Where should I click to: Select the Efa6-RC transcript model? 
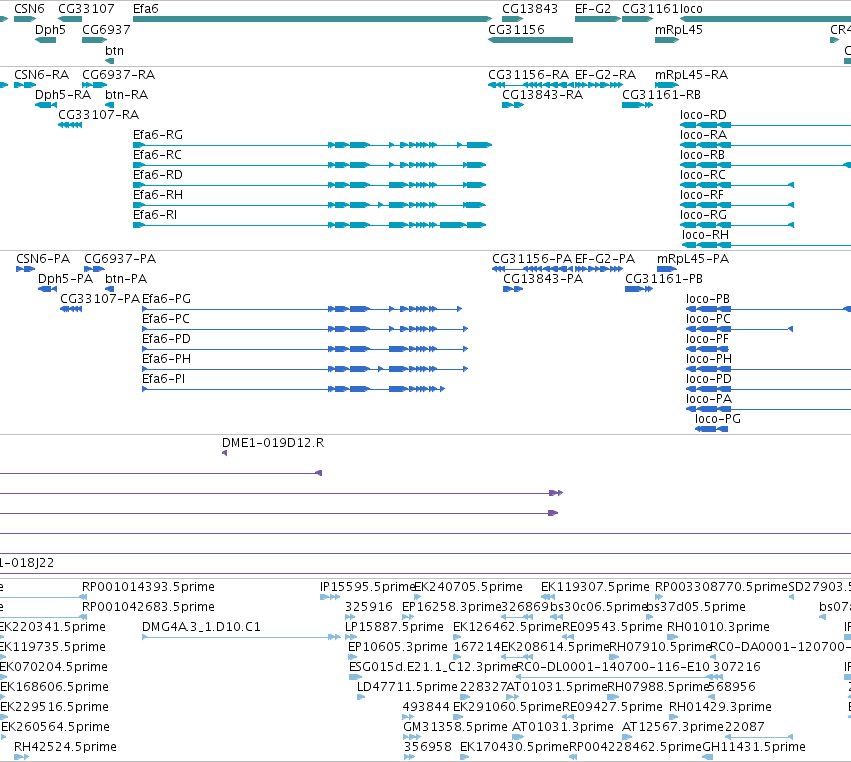[309, 165]
